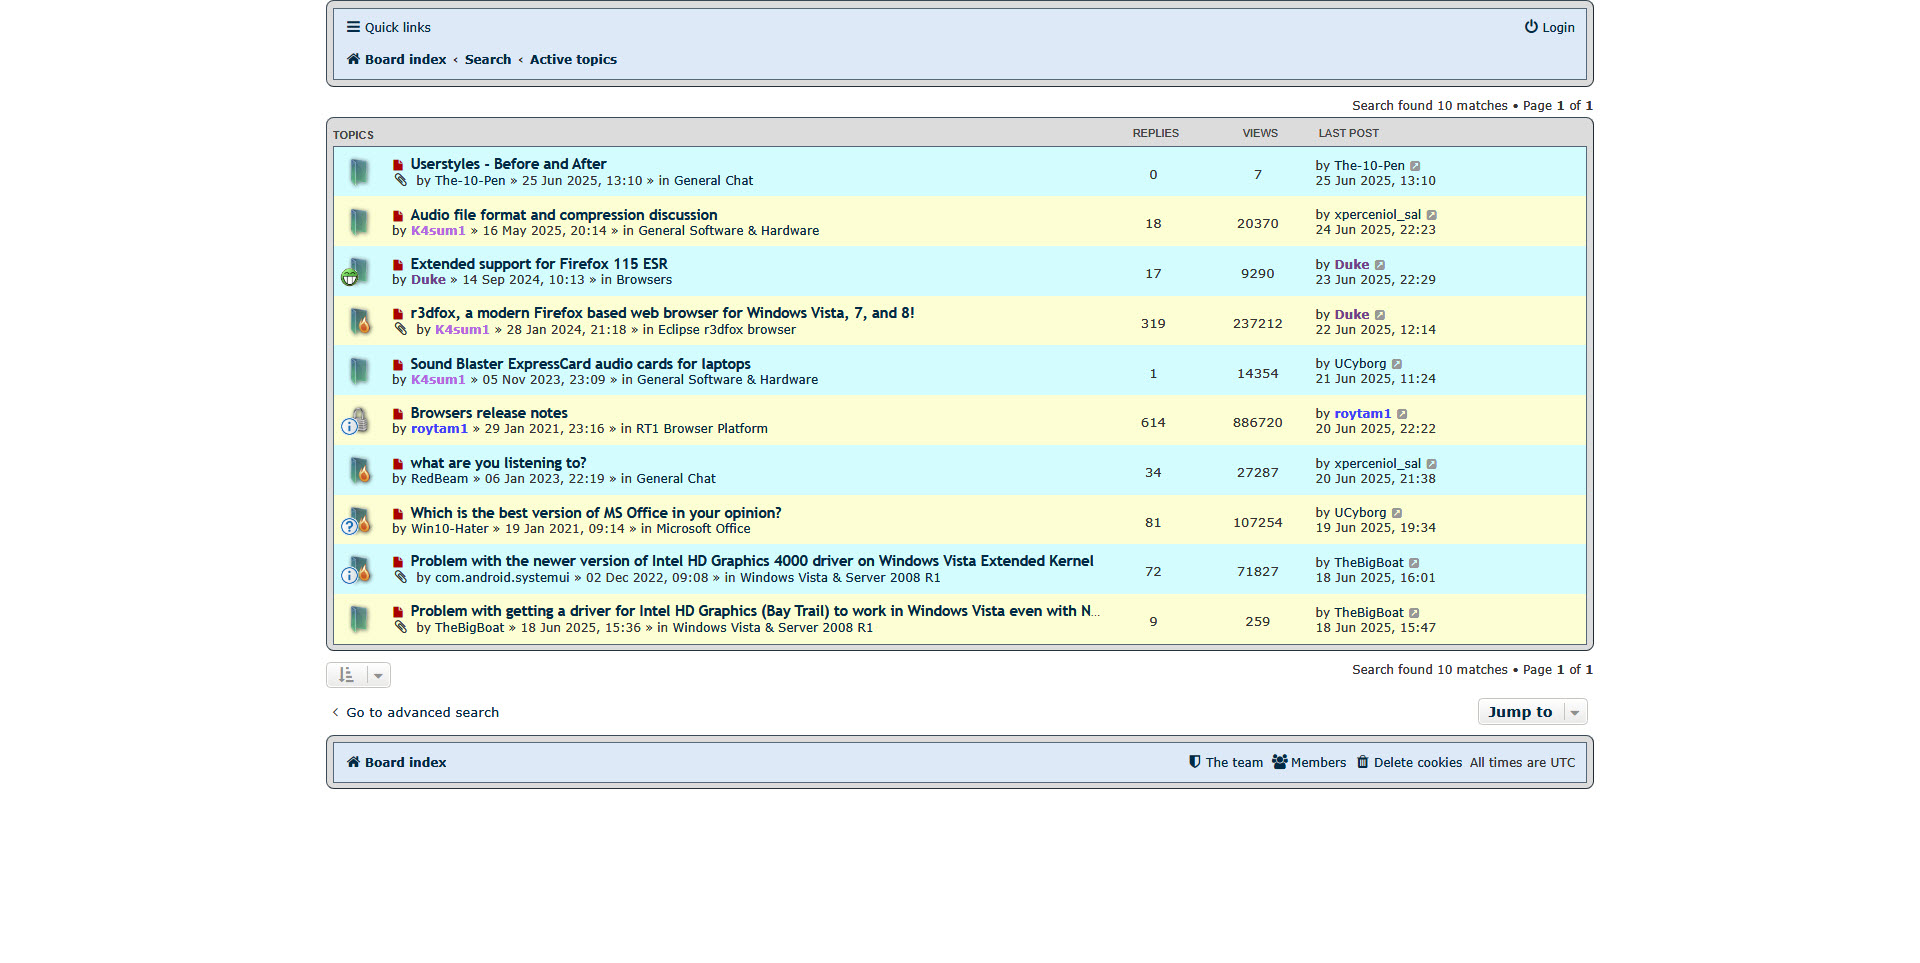Click the Members group icon in footer

(x=1279, y=762)
